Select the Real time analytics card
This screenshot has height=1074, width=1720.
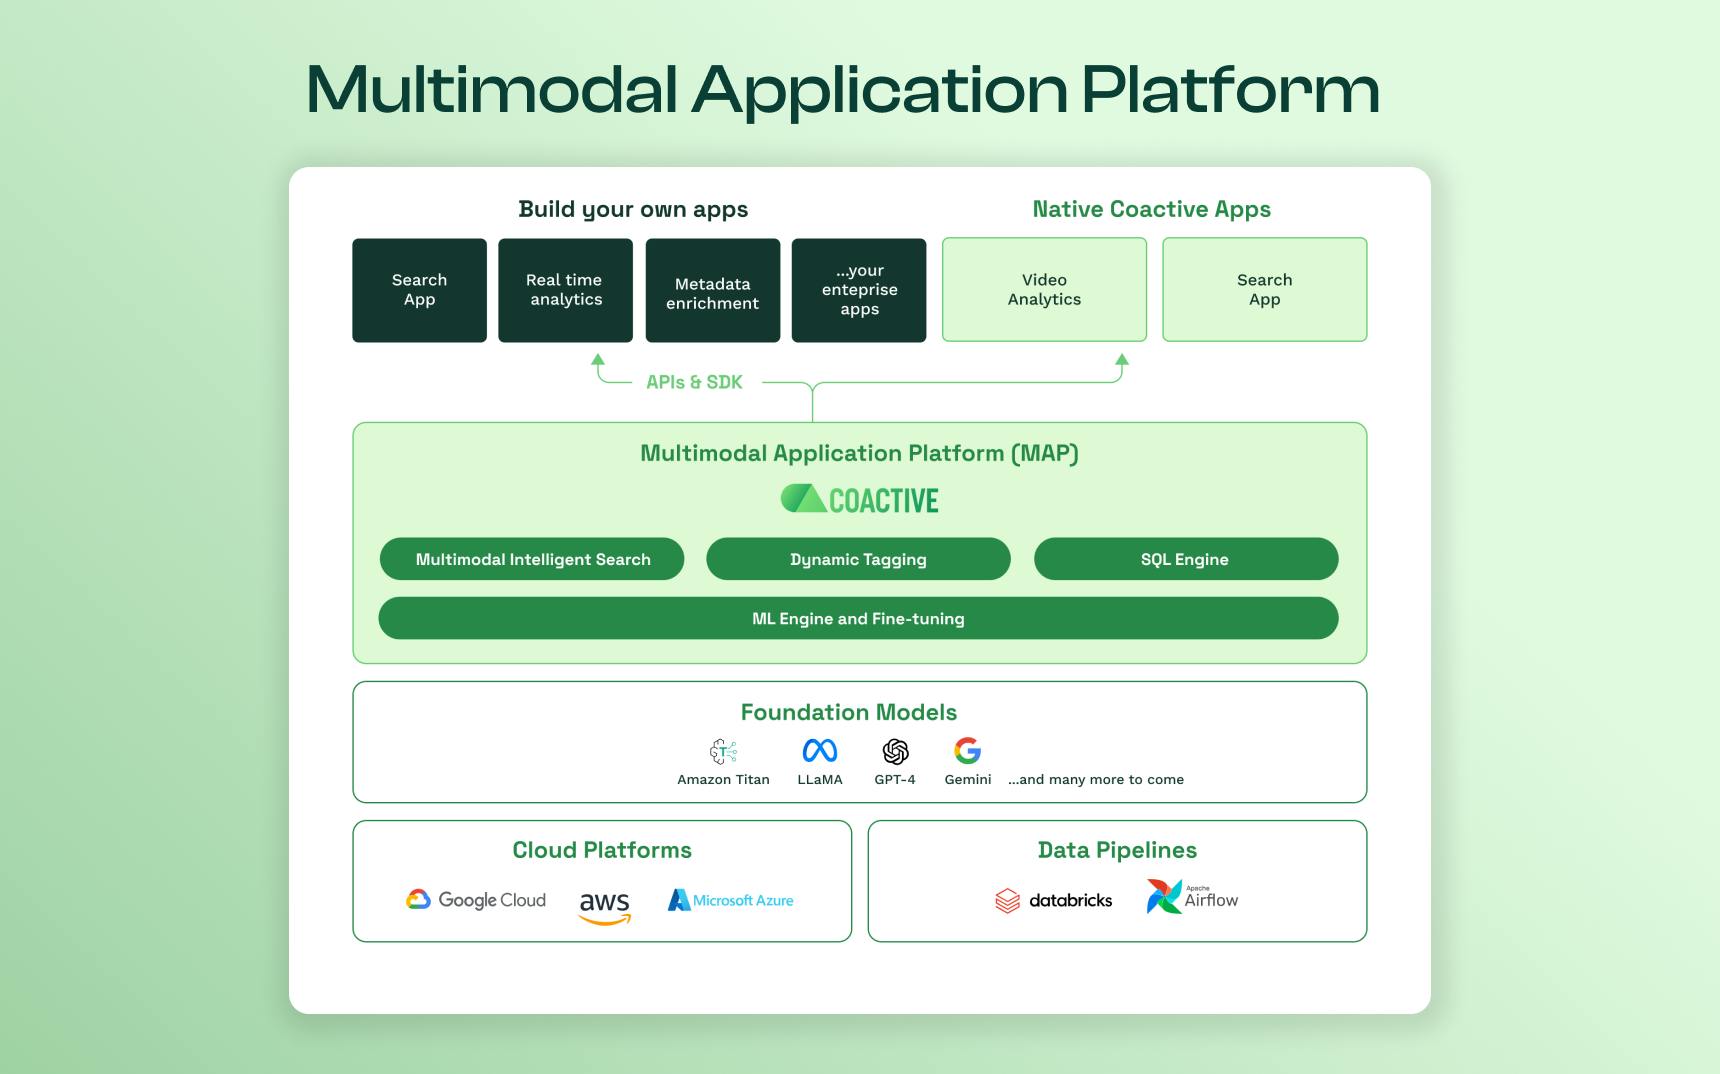click(x=565, y=289)
